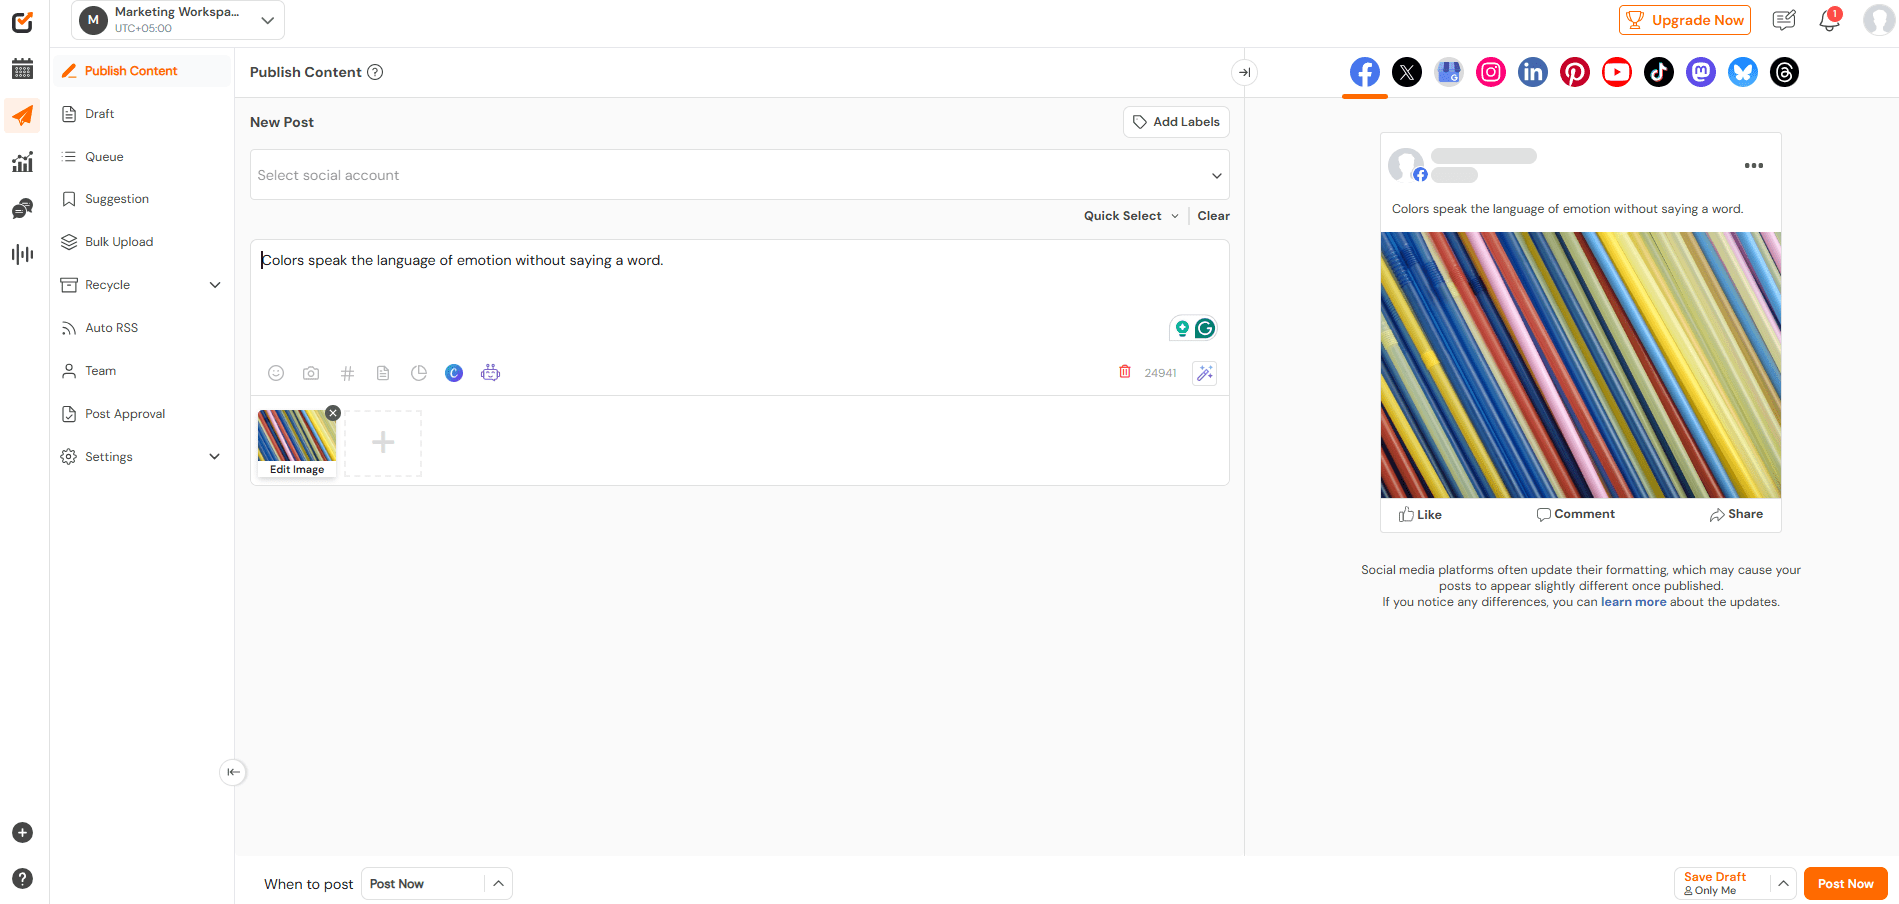1899x904 pixels.
Task: Toggle the LinkedIn preview icon
Action: pos(1532,71)
